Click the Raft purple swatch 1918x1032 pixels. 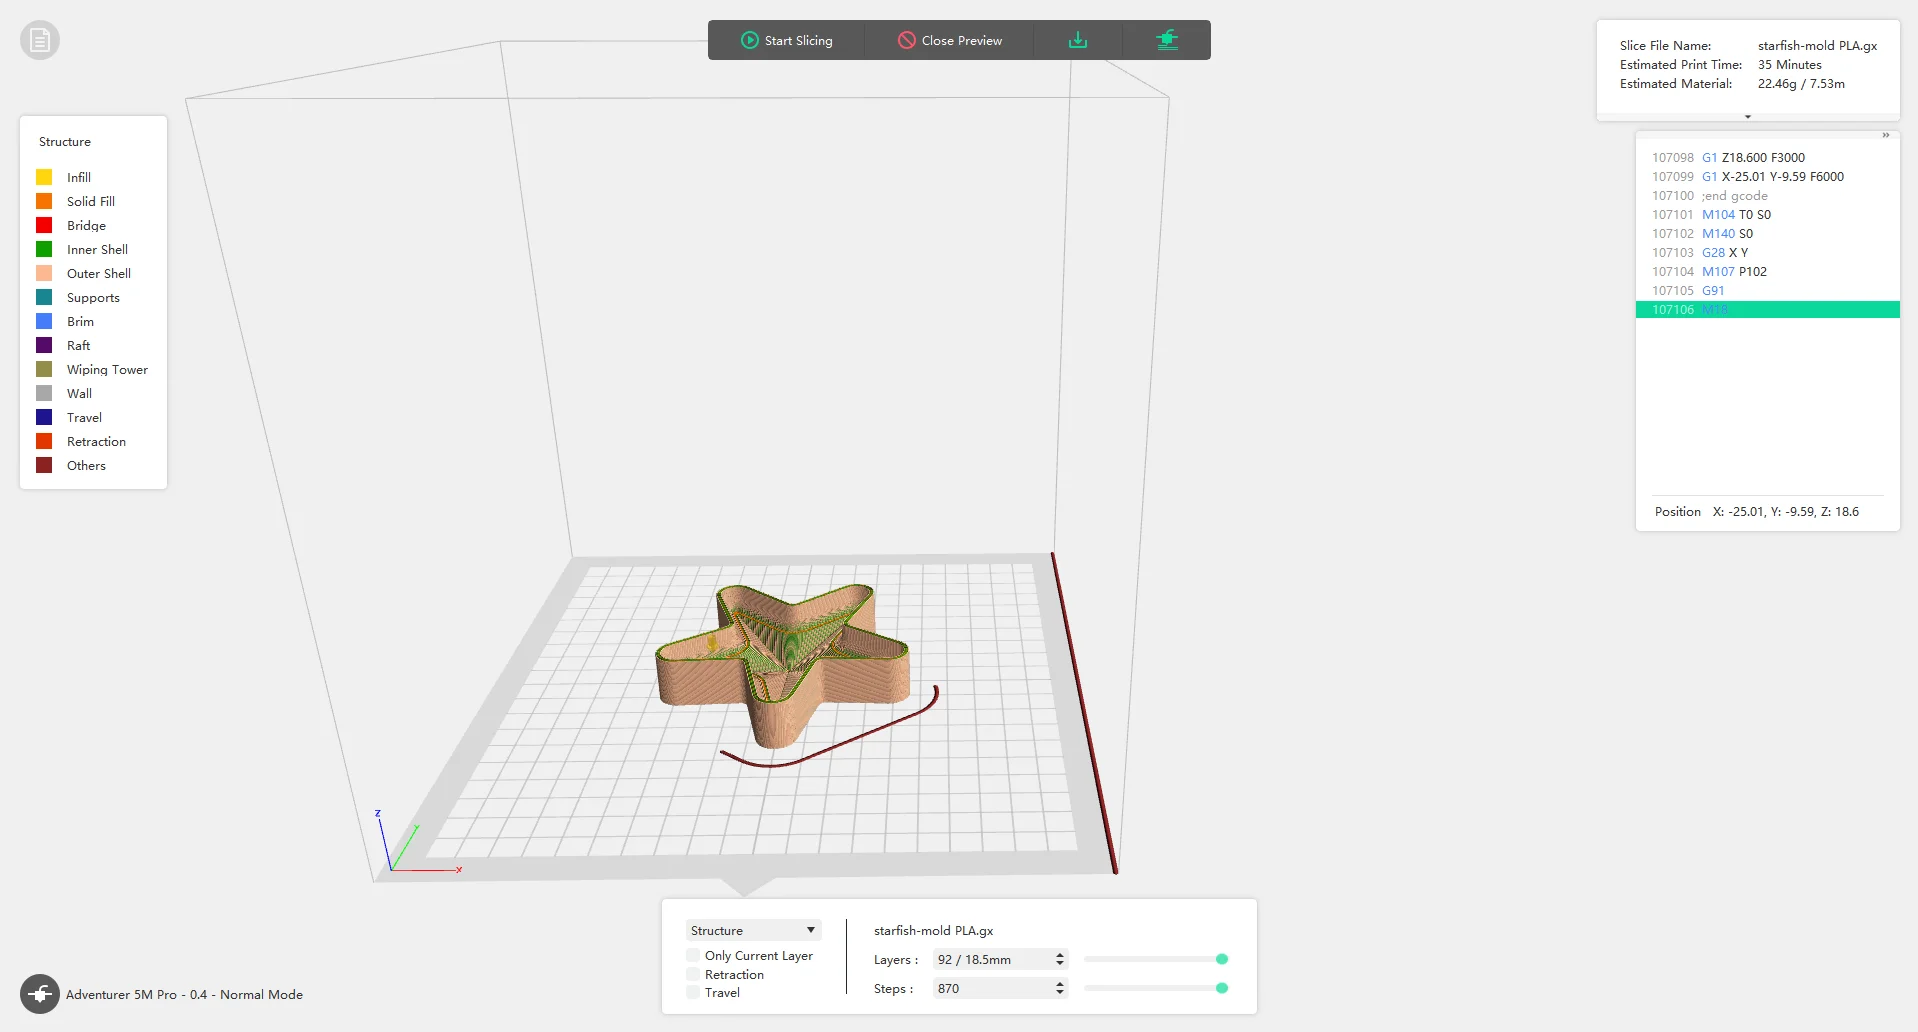click(x=44, y=345)
